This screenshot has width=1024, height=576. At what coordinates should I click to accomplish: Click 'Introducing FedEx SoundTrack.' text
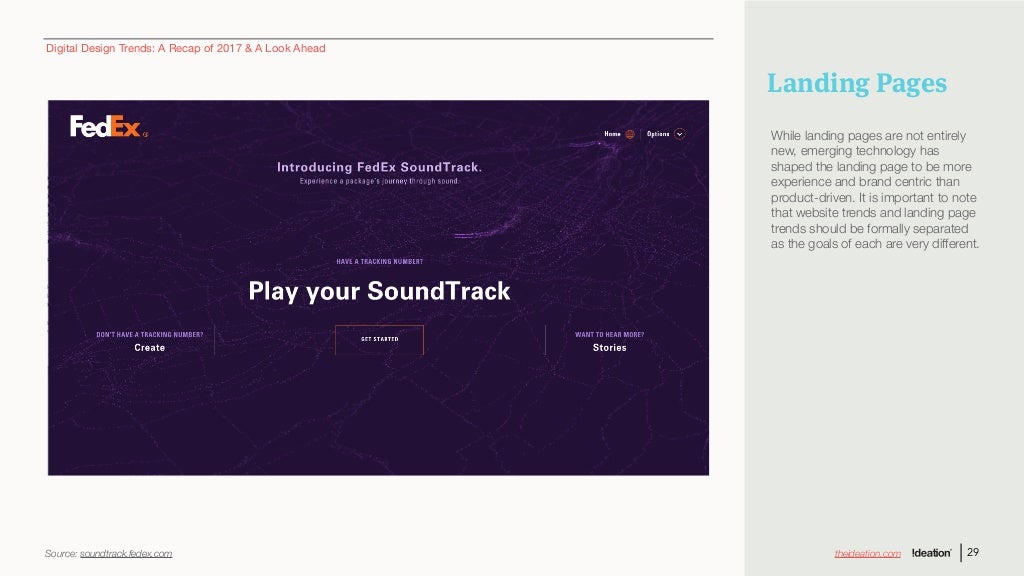pos(379,167)
